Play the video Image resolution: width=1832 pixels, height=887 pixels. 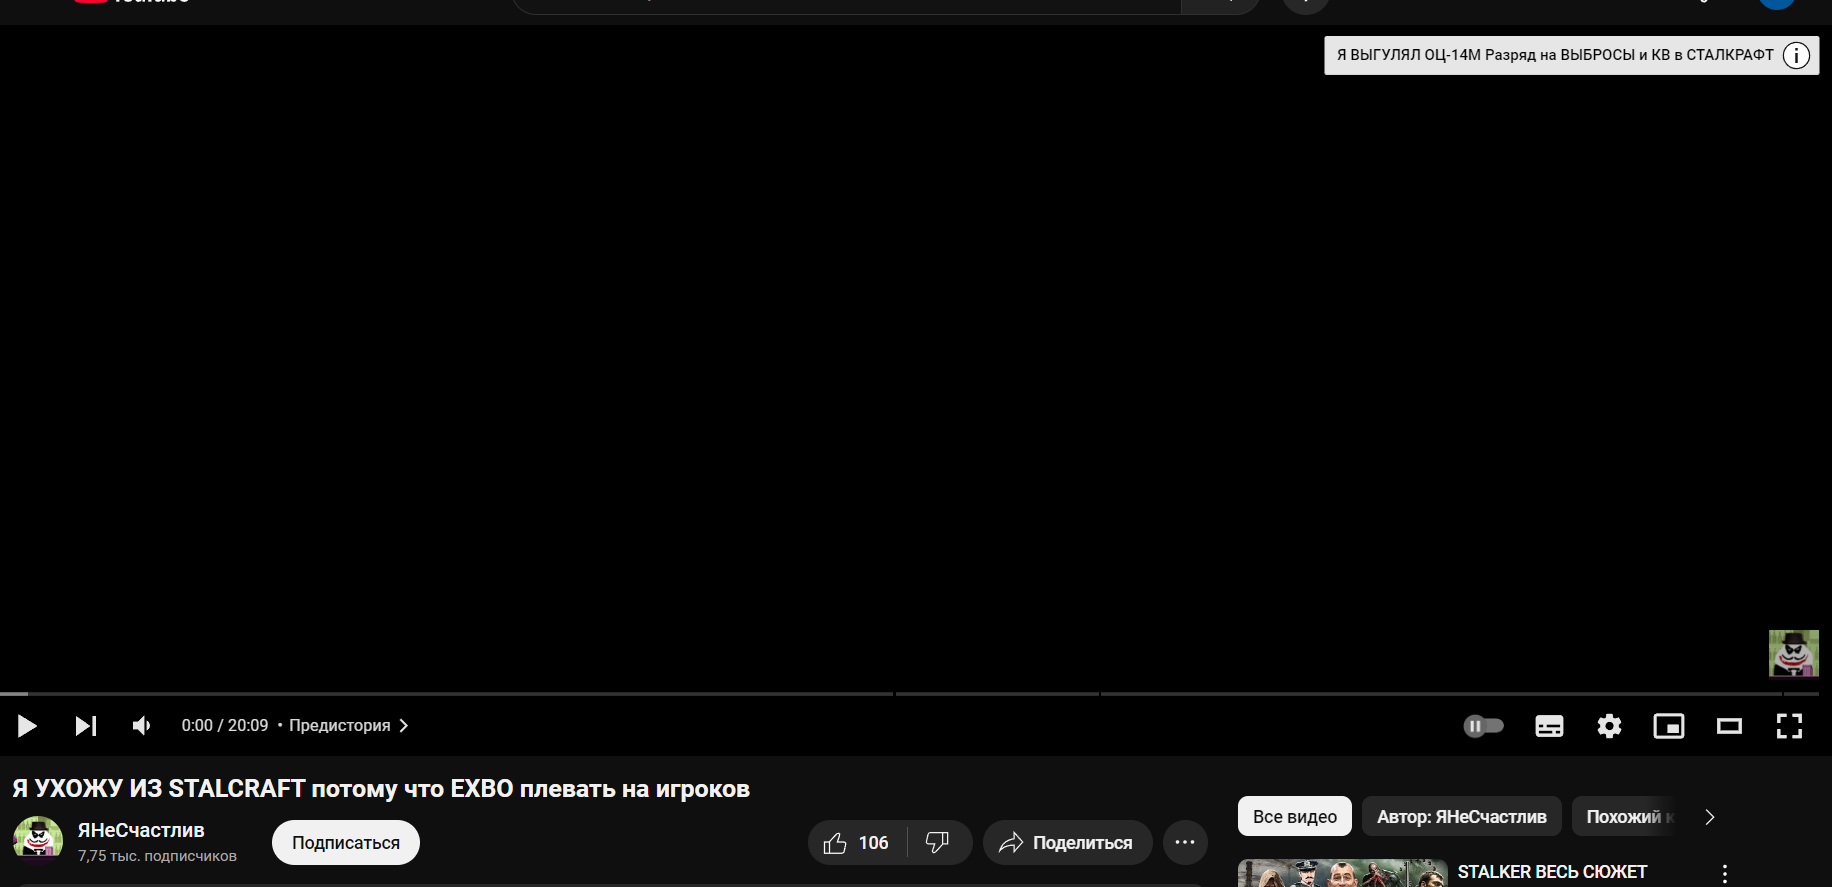27,726
